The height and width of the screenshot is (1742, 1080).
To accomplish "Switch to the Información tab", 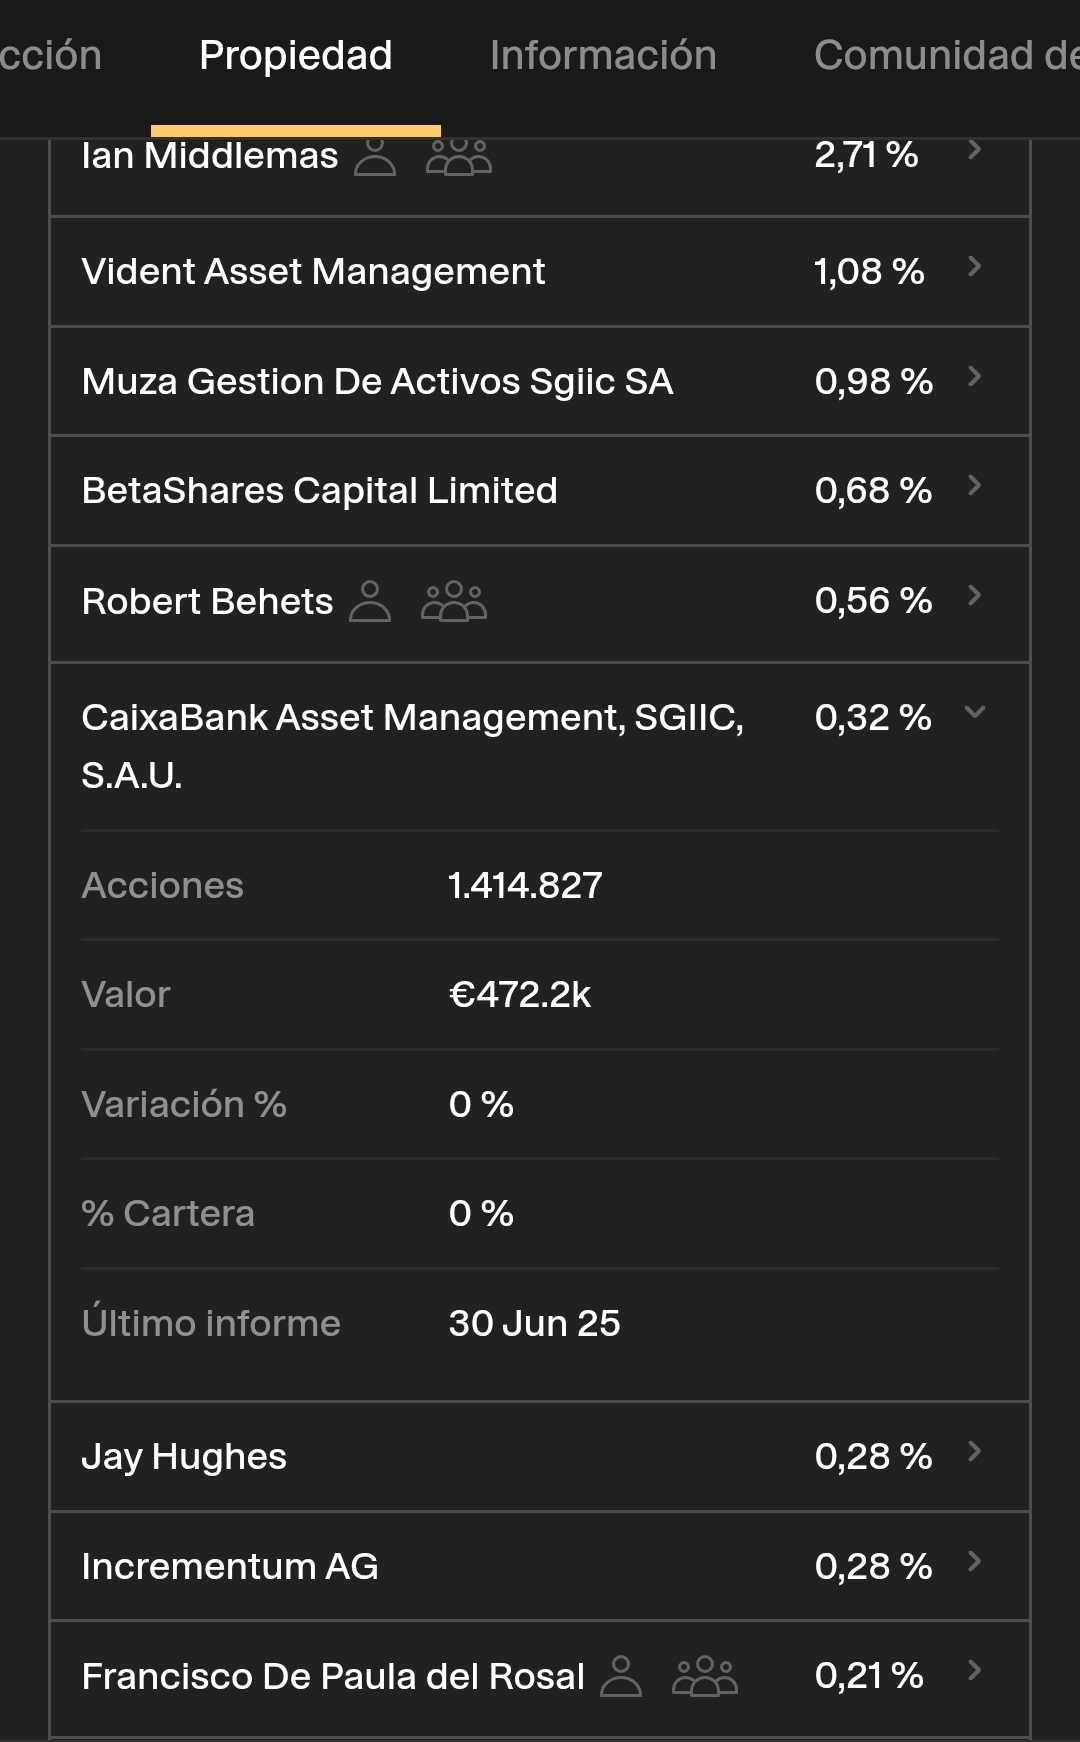I will (603, 56).
